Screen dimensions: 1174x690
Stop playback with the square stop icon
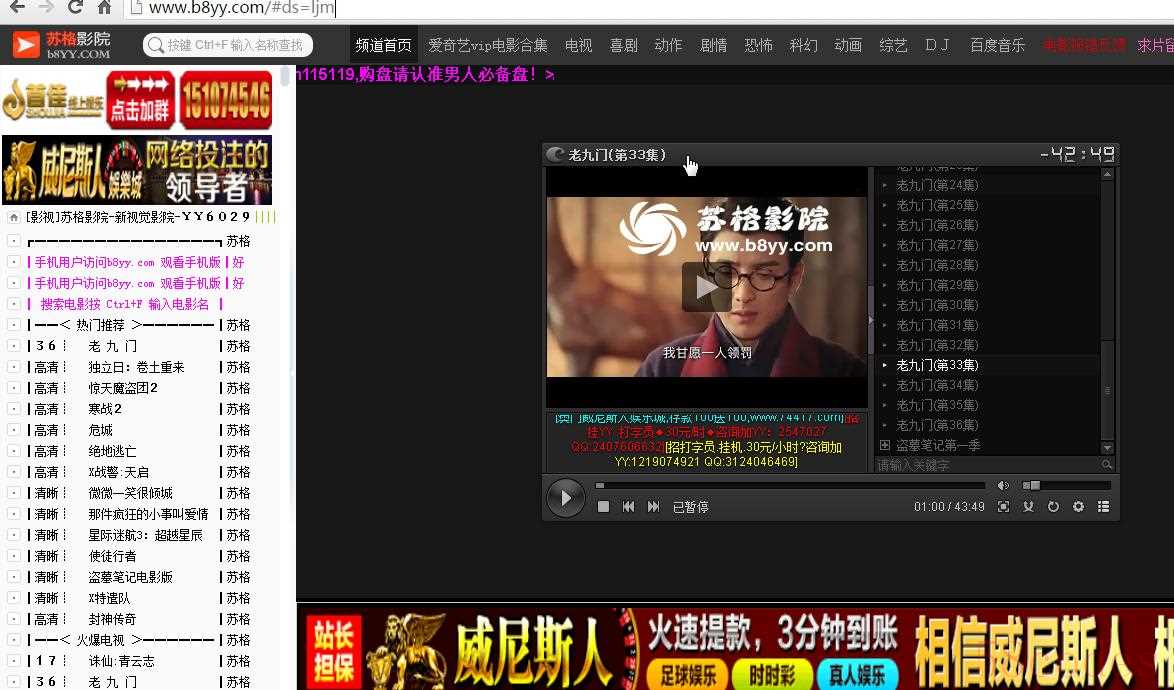[603, 507]
